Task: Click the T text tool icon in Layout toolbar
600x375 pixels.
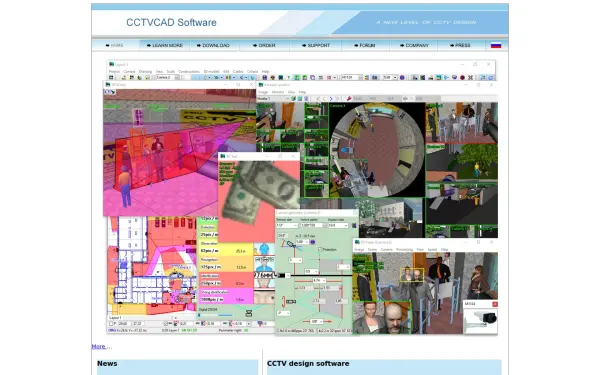Action: 289,77
